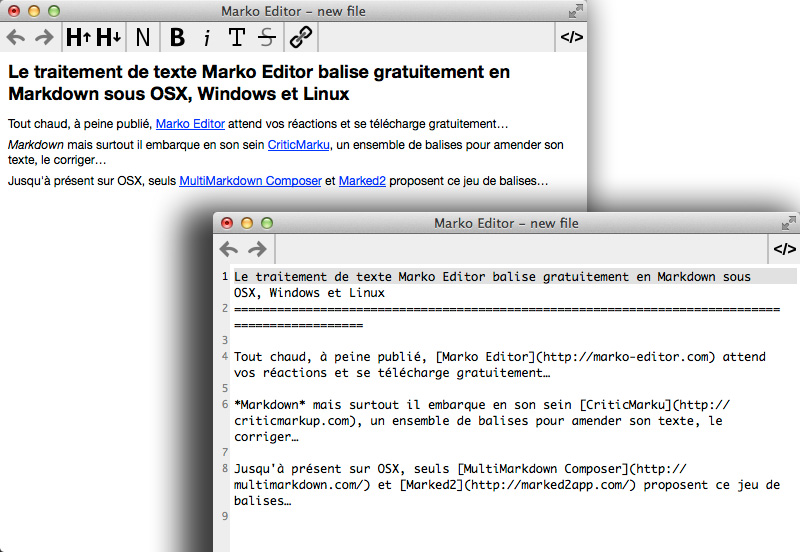Click source text '[Marko Editor](http://marko-editor.com)'
800x552 pixels.
point(576,357)
